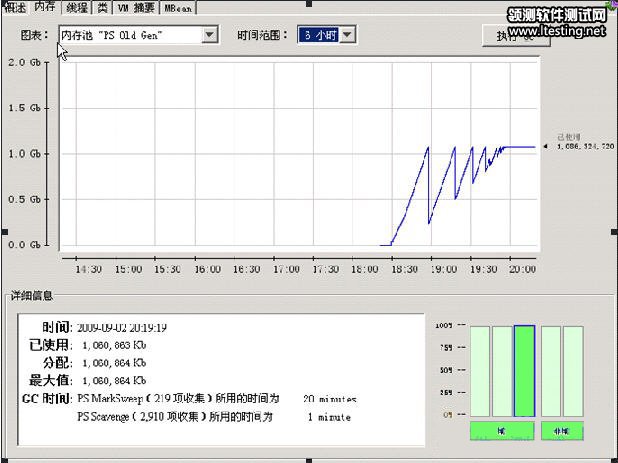
Task: Expand the 图表 memory pool dropdown
Action: [x=209, y=35]
